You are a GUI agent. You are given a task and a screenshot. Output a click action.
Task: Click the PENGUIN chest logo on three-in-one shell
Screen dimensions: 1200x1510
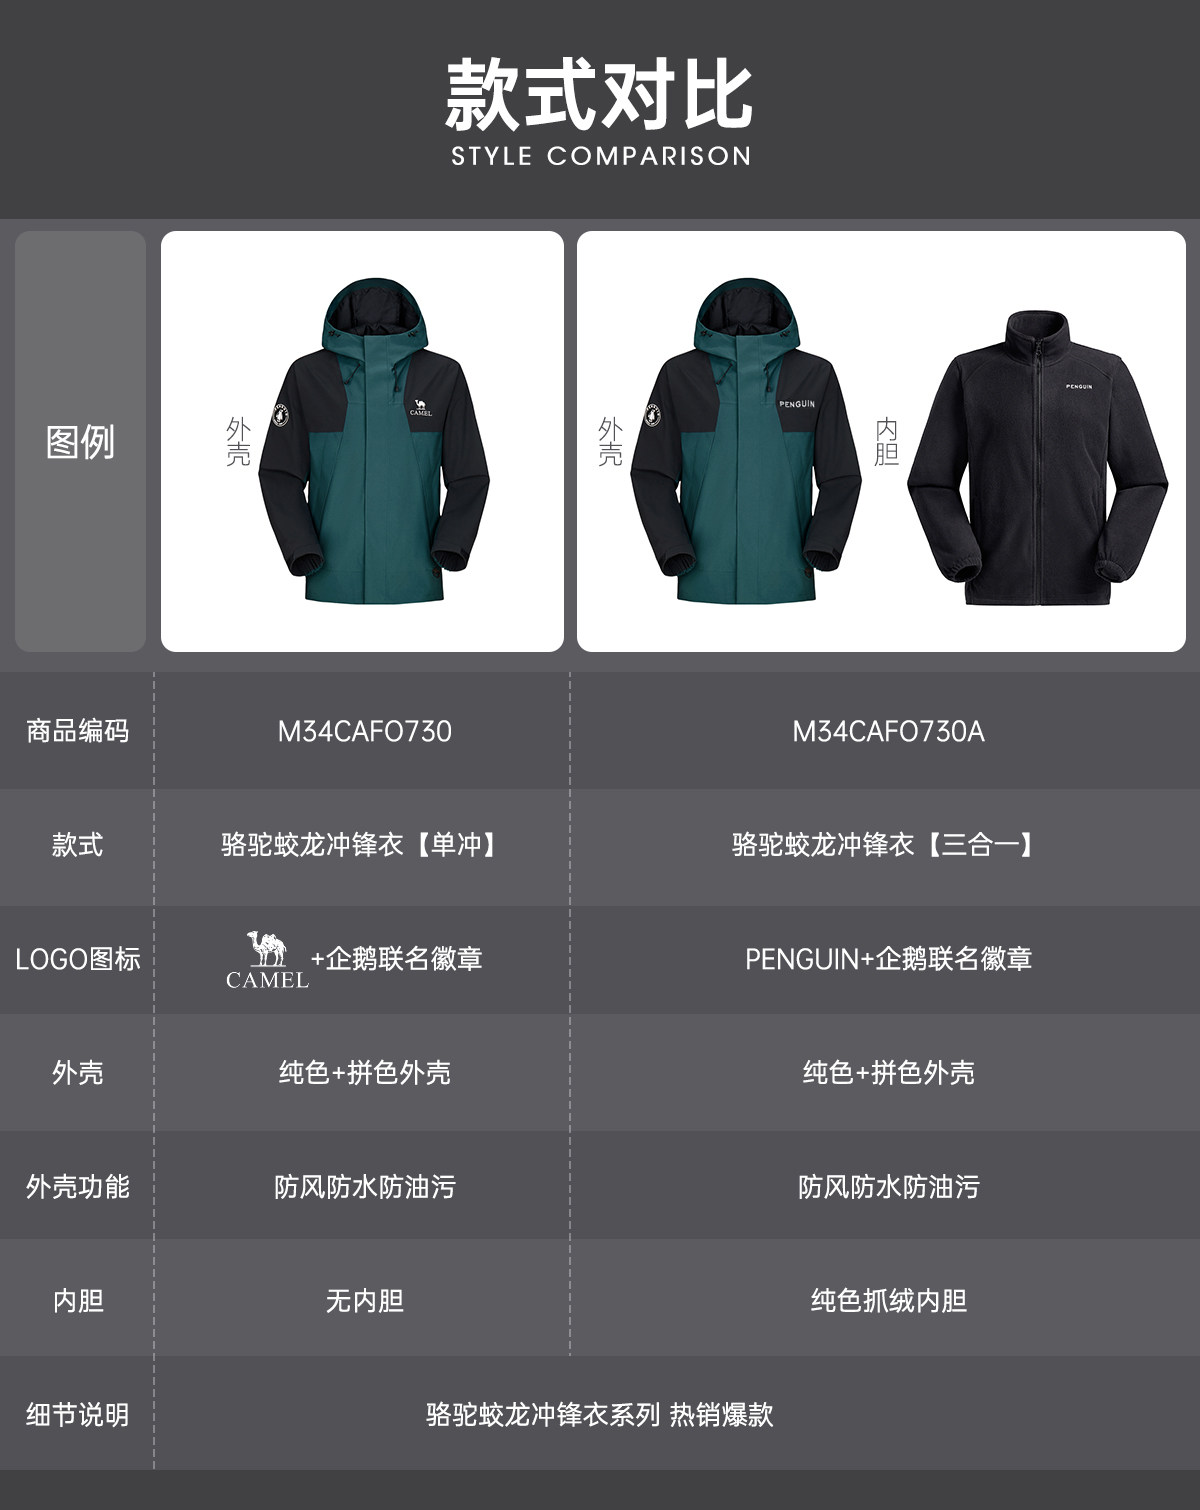pos(797,404)
